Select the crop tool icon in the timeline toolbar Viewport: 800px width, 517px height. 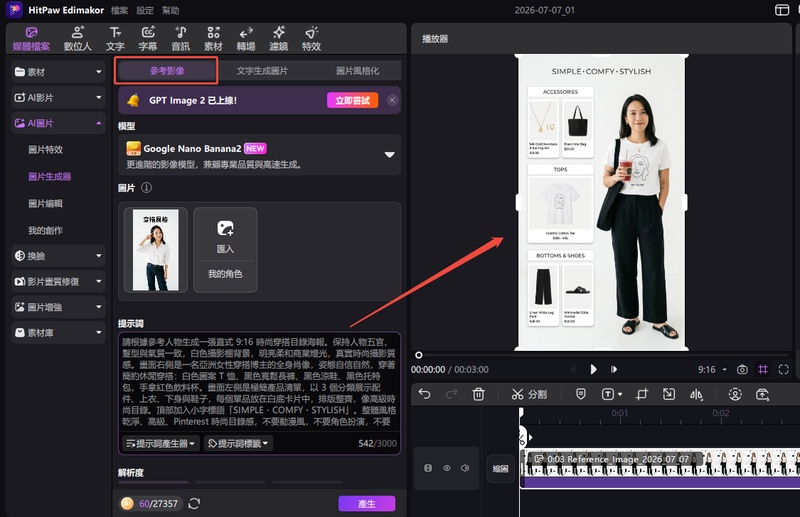tap(642, 394)
